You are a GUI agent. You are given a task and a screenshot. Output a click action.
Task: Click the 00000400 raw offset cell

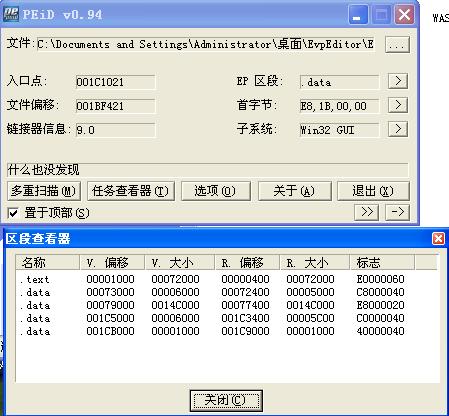[x=245, y=279]
